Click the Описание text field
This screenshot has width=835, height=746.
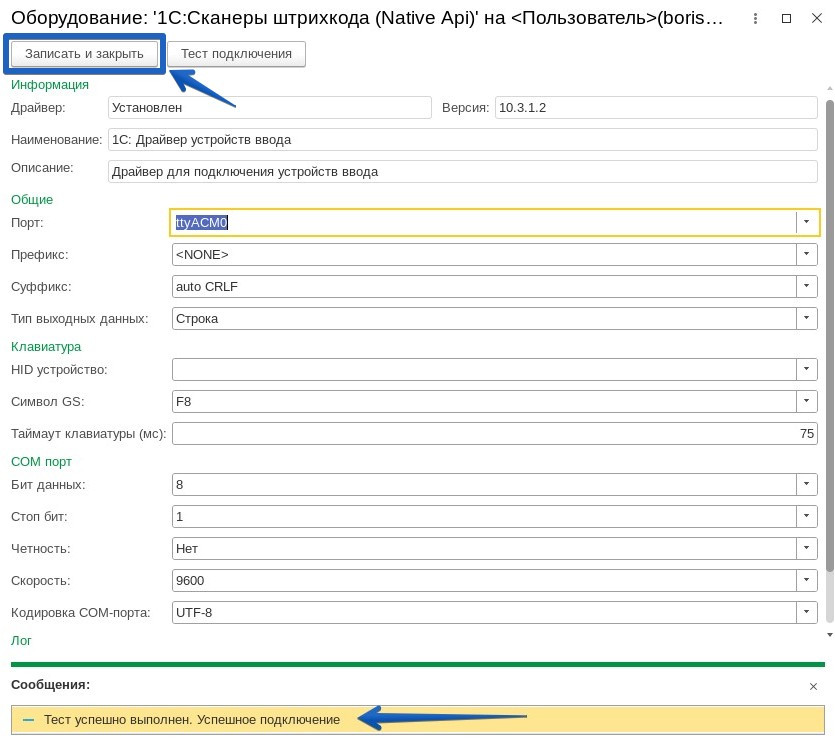(462, 171)
